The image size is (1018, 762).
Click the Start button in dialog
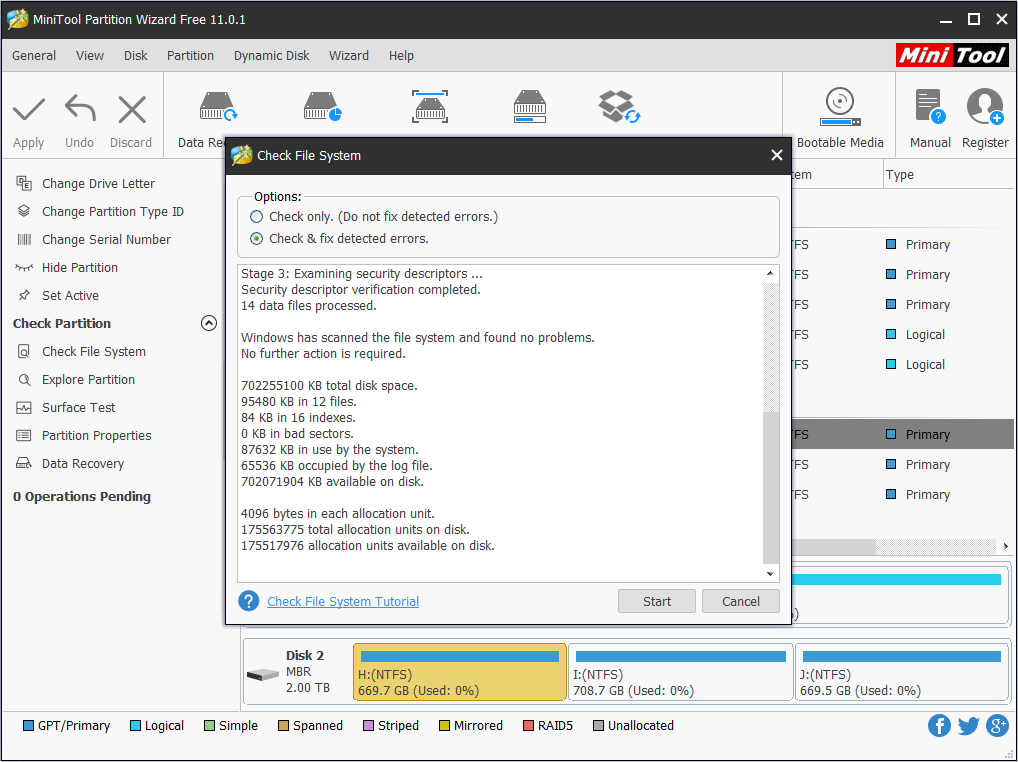[x=656, y=601]
